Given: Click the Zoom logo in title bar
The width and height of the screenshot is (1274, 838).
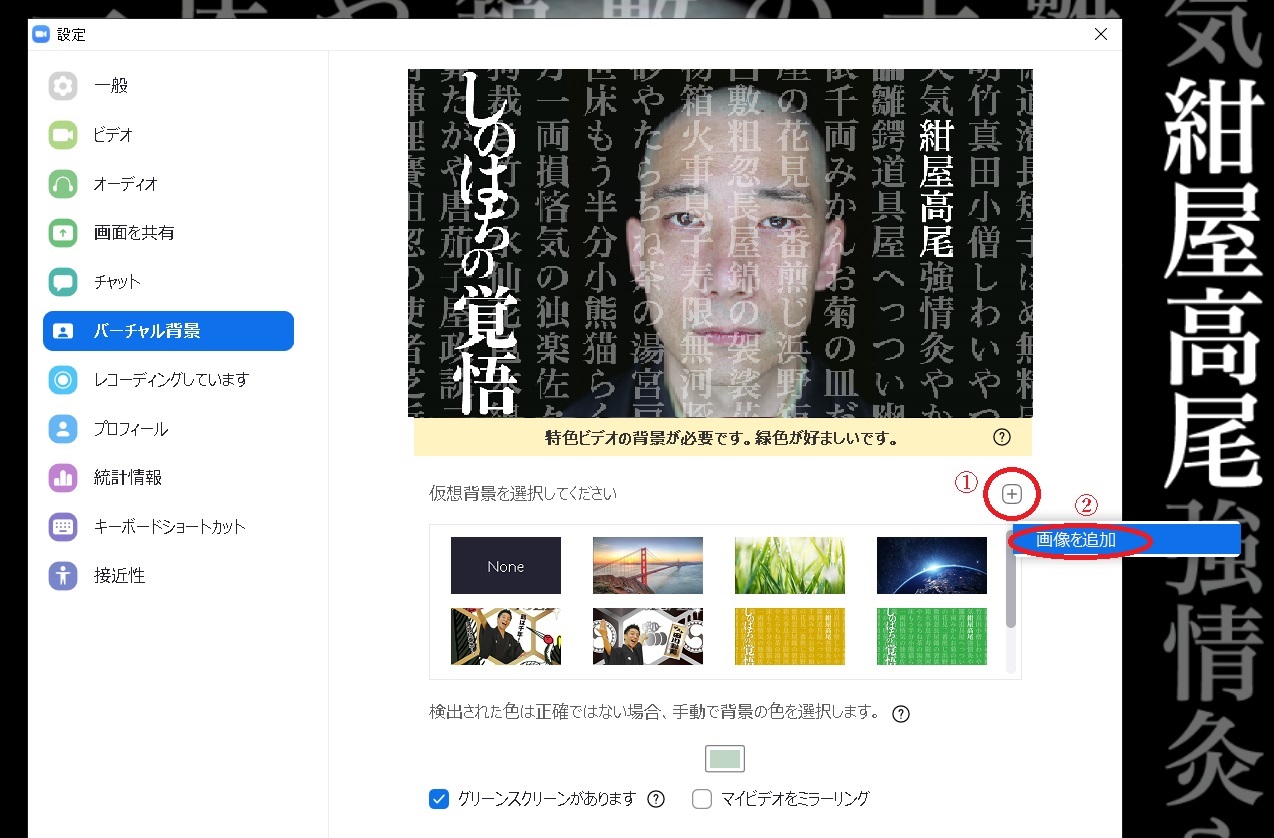Looking at the screenshot, I should click(x=41, y=34).
